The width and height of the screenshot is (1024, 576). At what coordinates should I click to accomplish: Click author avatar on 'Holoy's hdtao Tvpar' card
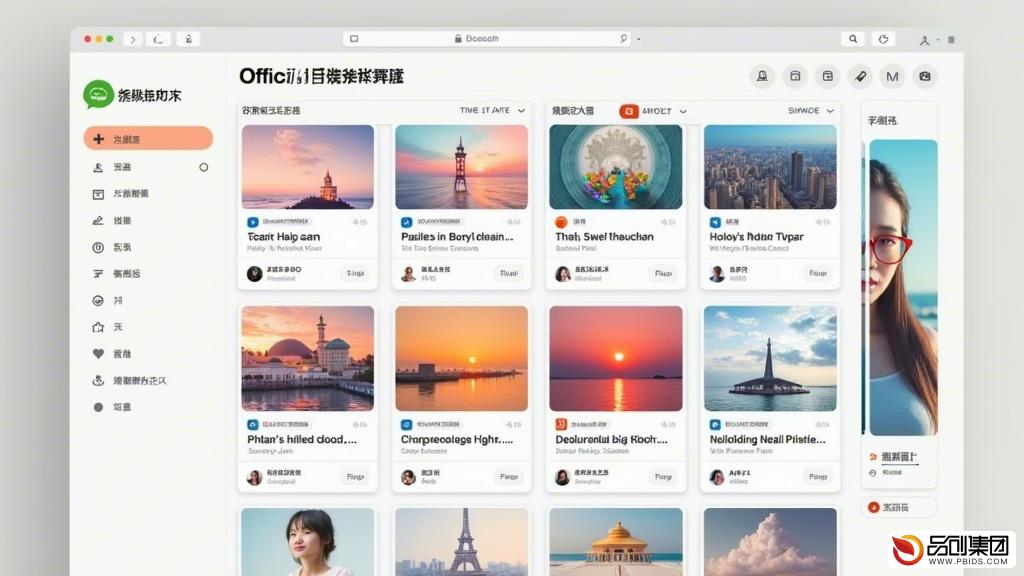pyautogui.click(x=717, y=274)
